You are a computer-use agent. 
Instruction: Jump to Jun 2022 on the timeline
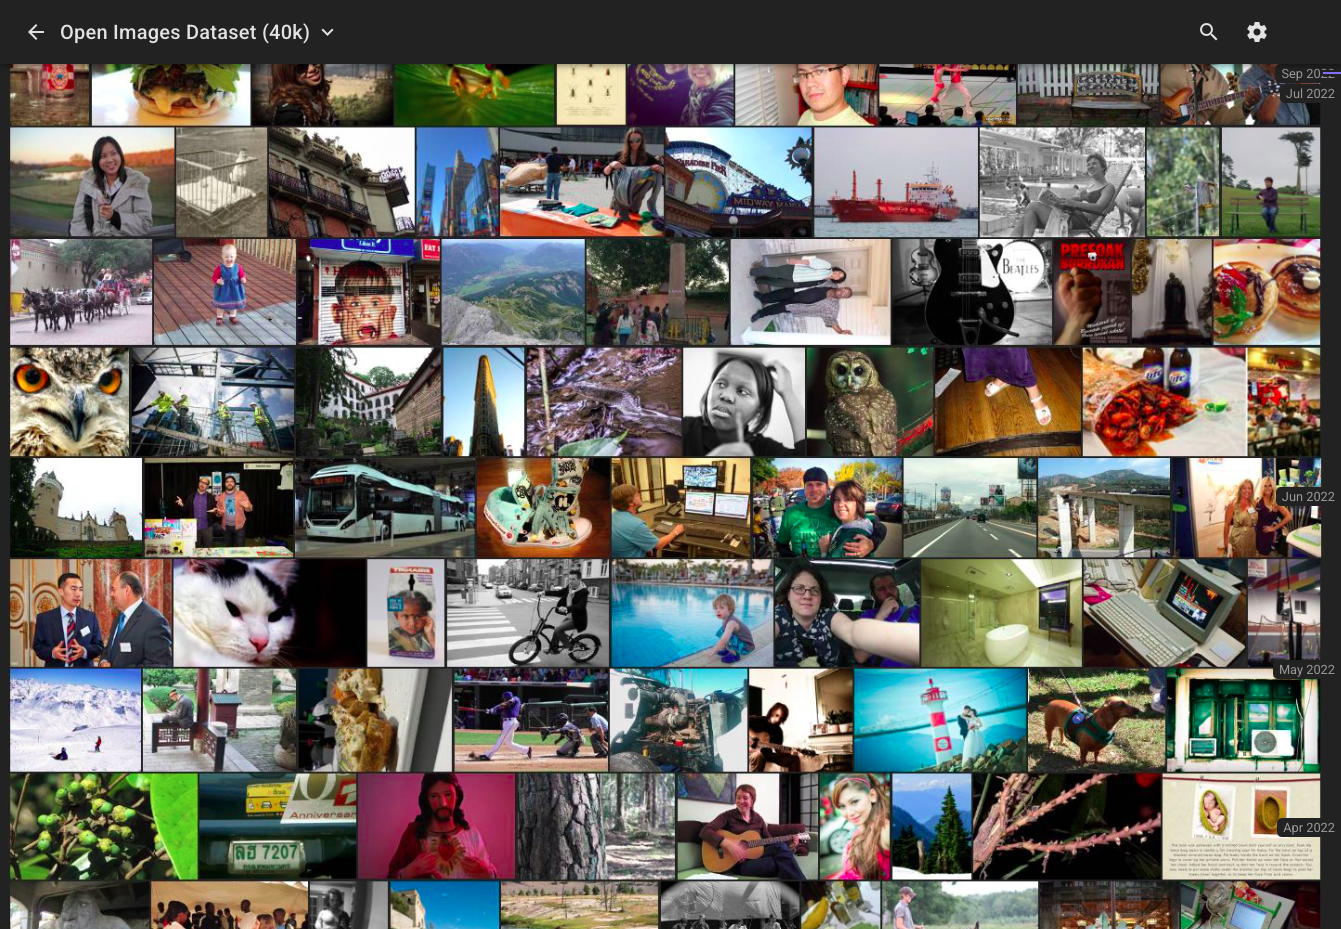(1308, 496)
